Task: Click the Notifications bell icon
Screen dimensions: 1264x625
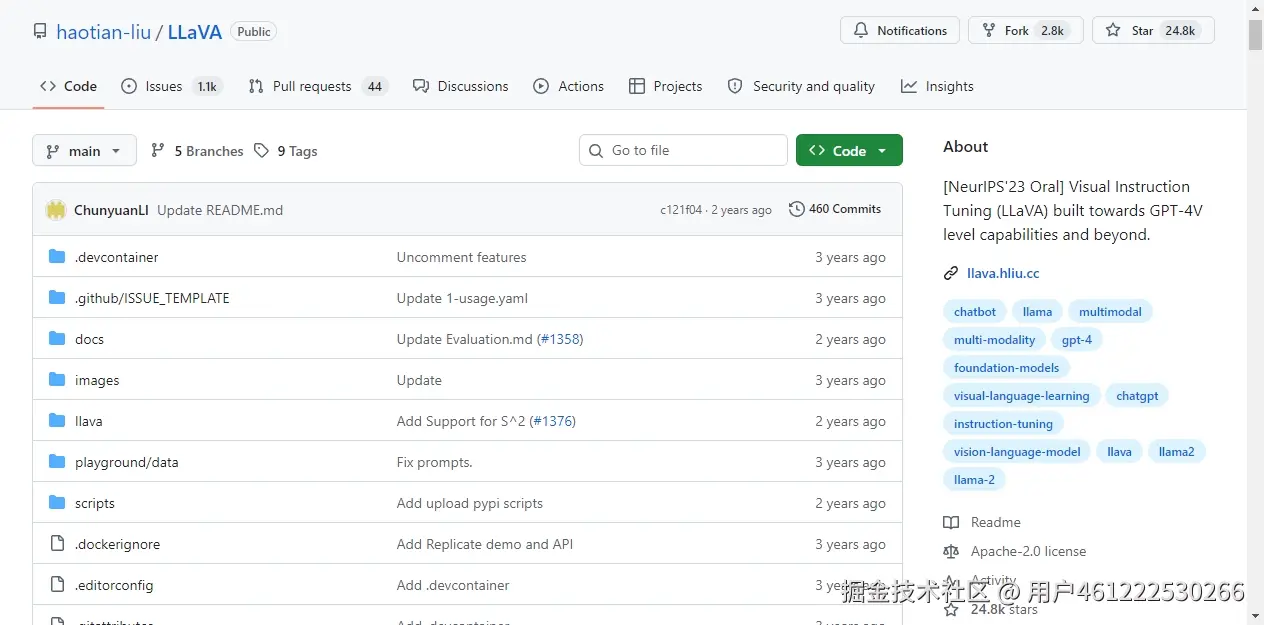Action: click(861, 31)
